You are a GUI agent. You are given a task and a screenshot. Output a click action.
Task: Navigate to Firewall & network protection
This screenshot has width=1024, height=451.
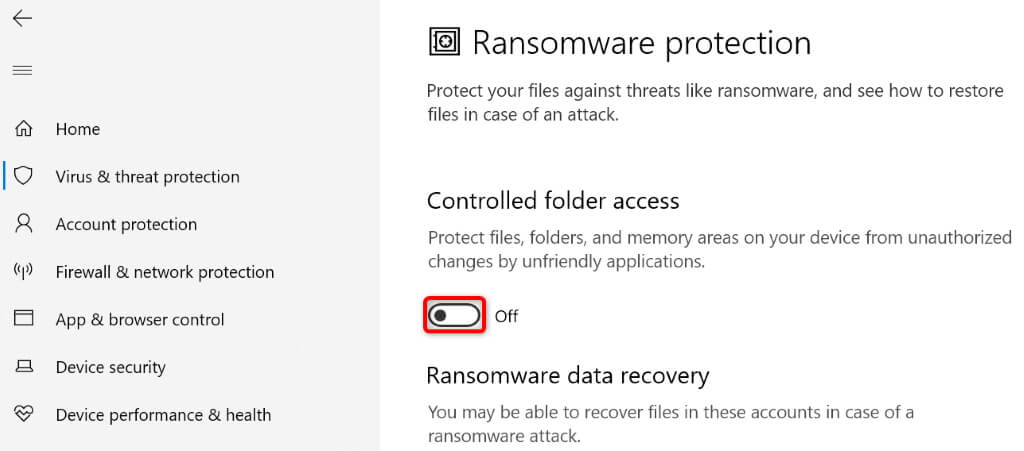[165, 272]
